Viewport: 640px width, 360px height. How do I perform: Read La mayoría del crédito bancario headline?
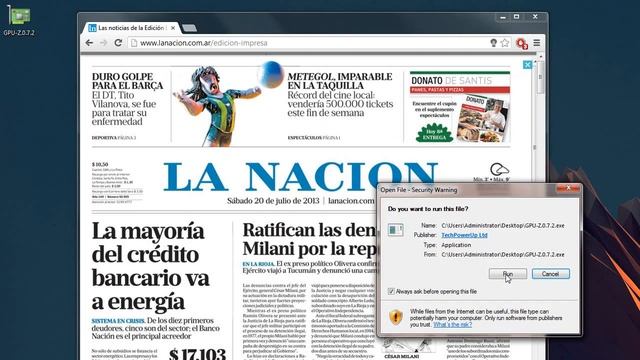pyautogui.click(x=150, y=266)
